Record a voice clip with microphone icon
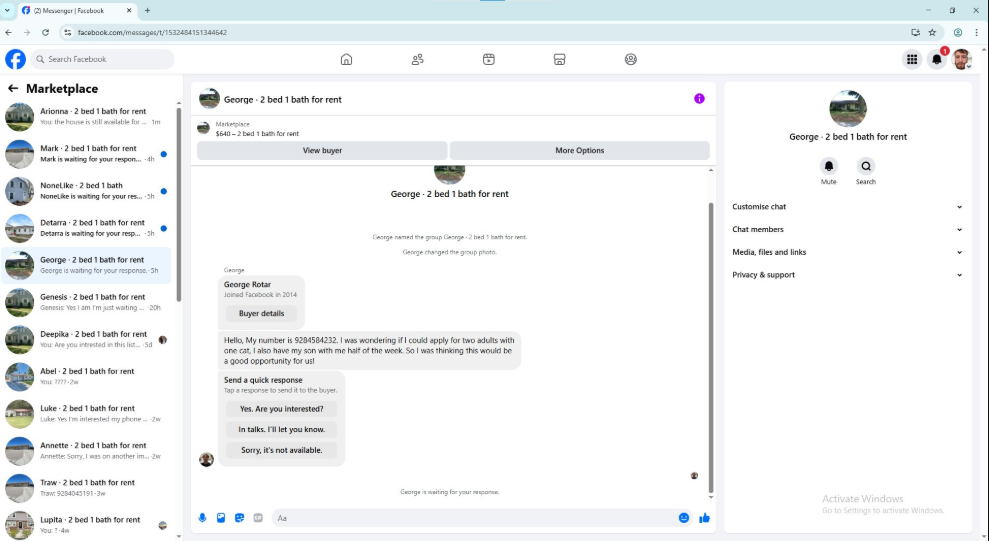The image size is (989, 541). pyautogui.click(x=202, y=518)
